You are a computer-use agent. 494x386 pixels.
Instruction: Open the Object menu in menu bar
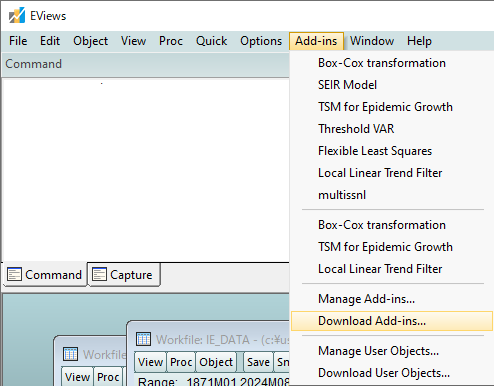pos(90,41)
